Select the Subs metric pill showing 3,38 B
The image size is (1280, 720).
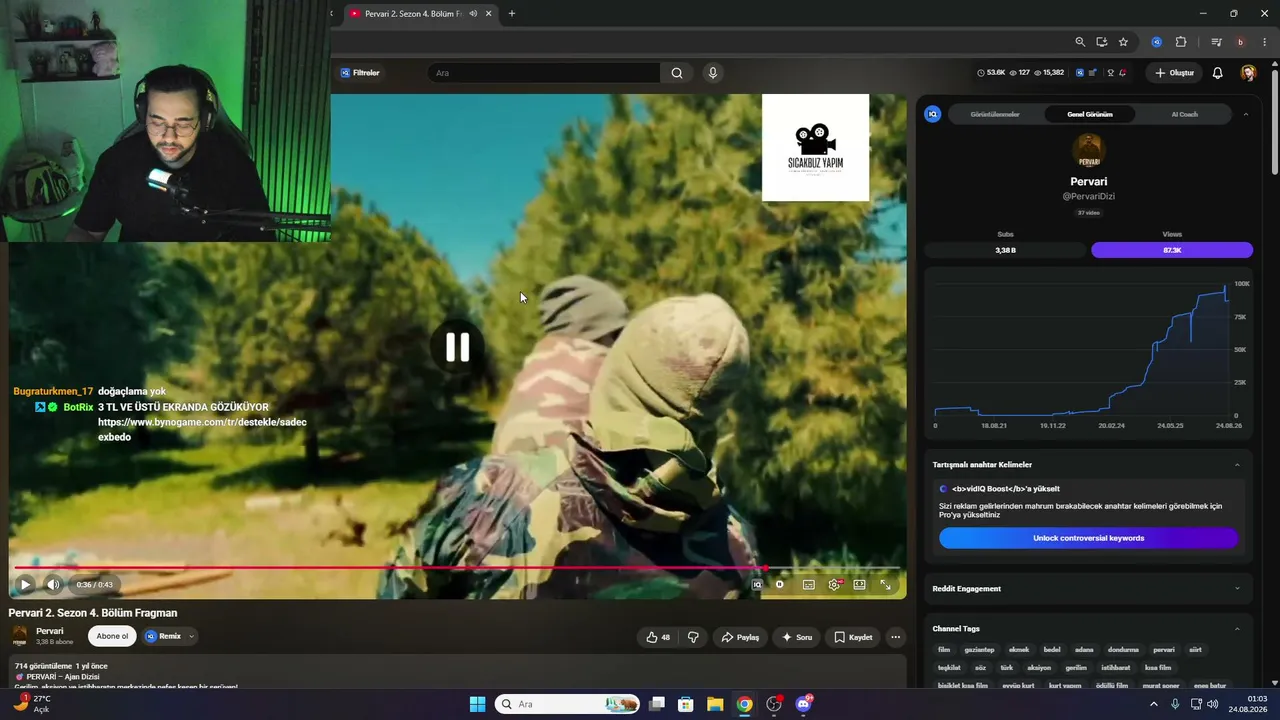pos(1005,250)
